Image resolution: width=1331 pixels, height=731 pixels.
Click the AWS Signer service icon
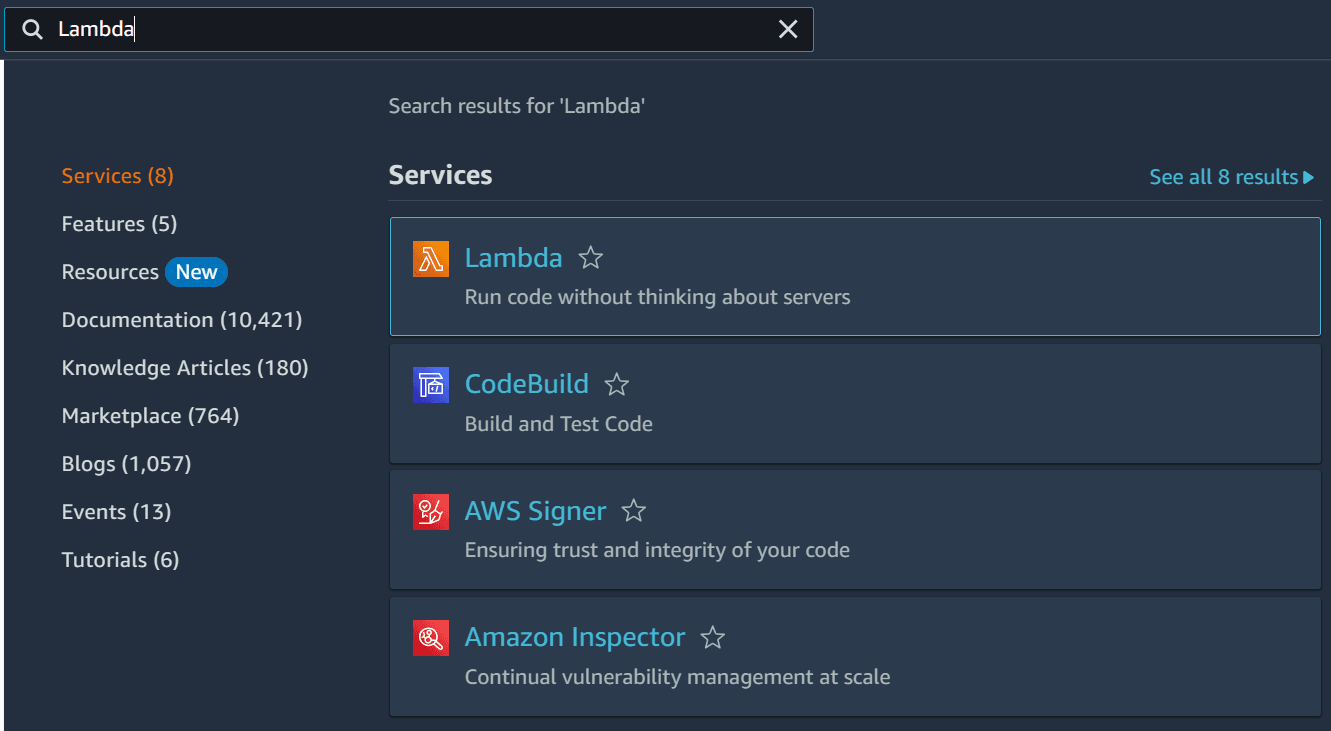431,511
